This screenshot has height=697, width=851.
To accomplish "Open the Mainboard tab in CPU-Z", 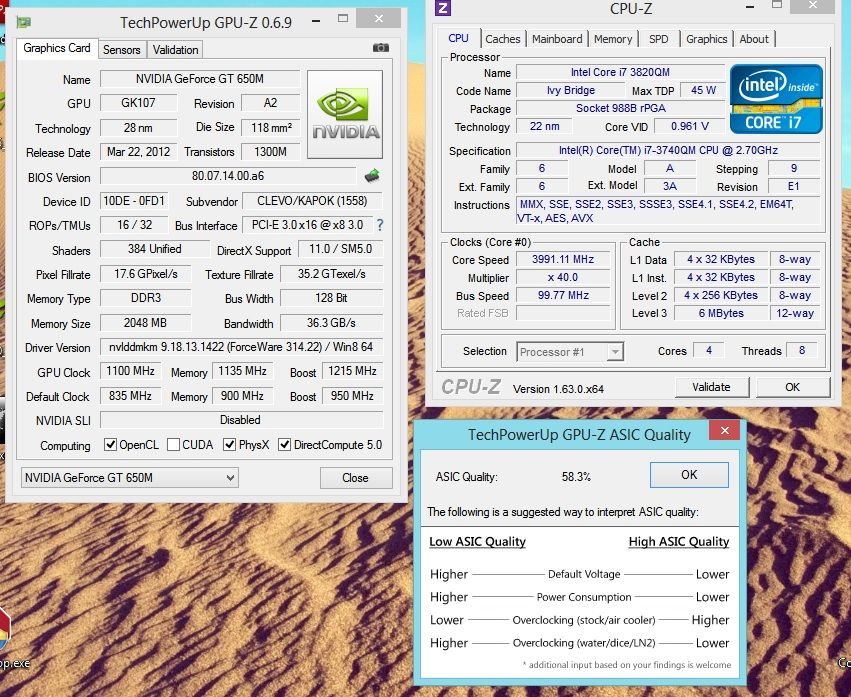I will coord(557,39).
